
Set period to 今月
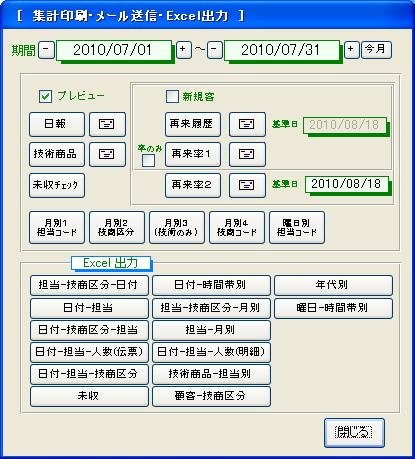point(376,50)
